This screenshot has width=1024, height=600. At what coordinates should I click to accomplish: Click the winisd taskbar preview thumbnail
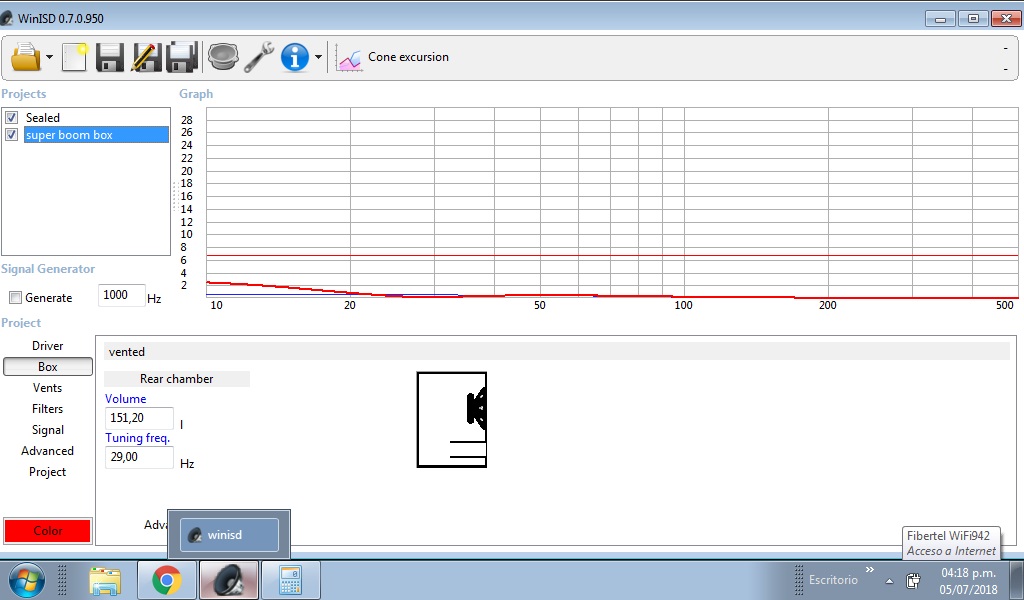coord(229,535)
